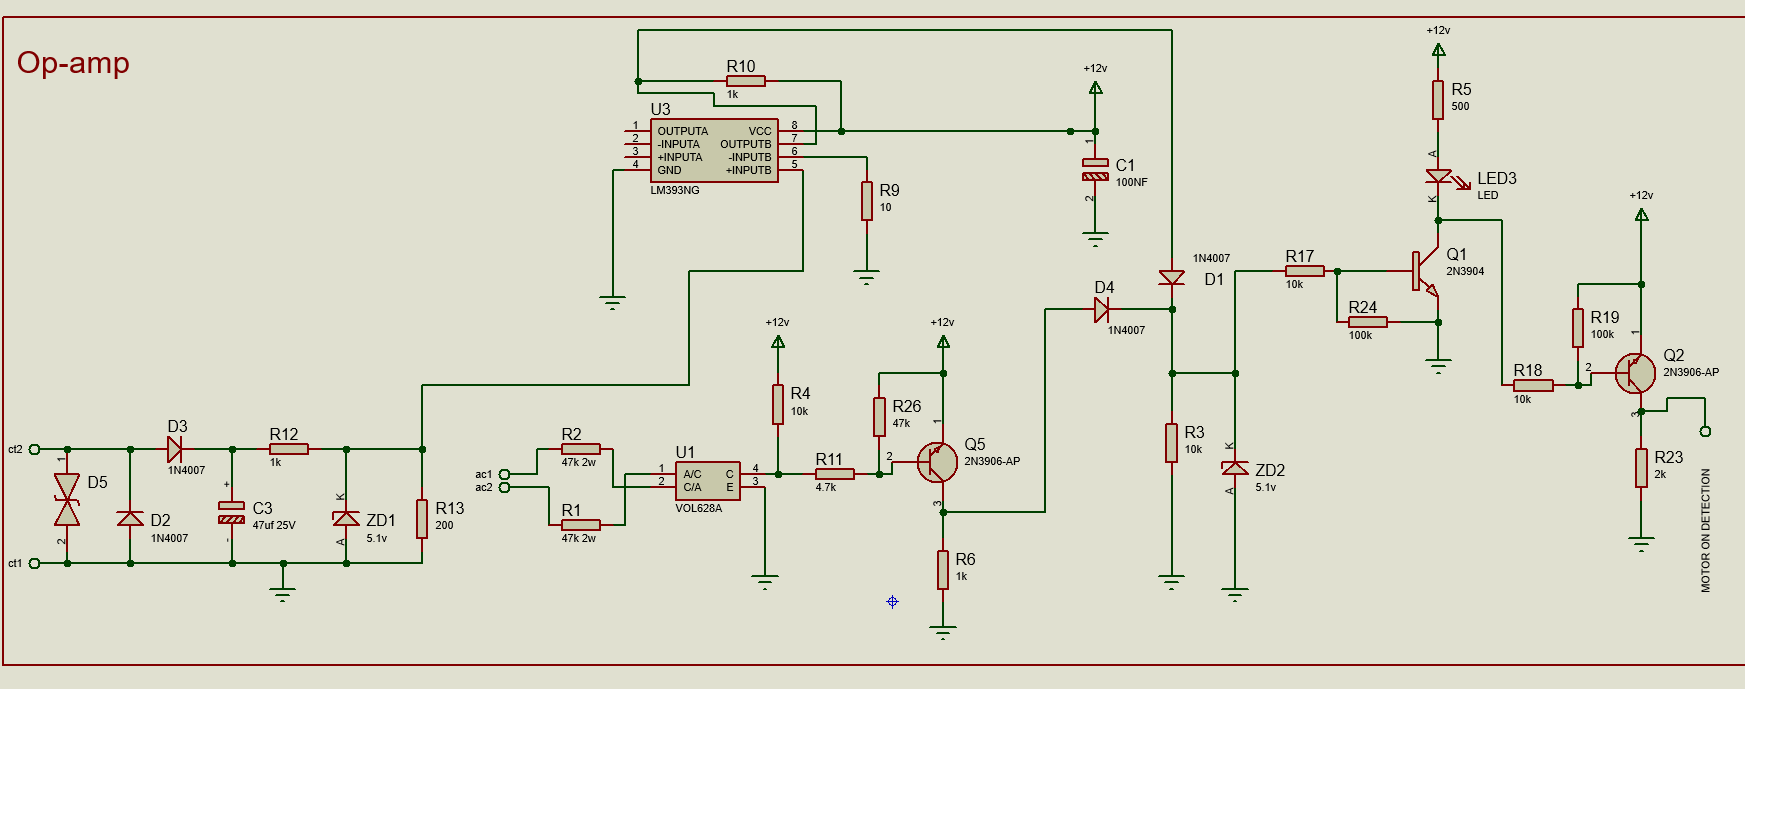Click the LM393NG part label
Image resolution: width=1767 pixels, height=817 pixels.
(x=675, y=190)
